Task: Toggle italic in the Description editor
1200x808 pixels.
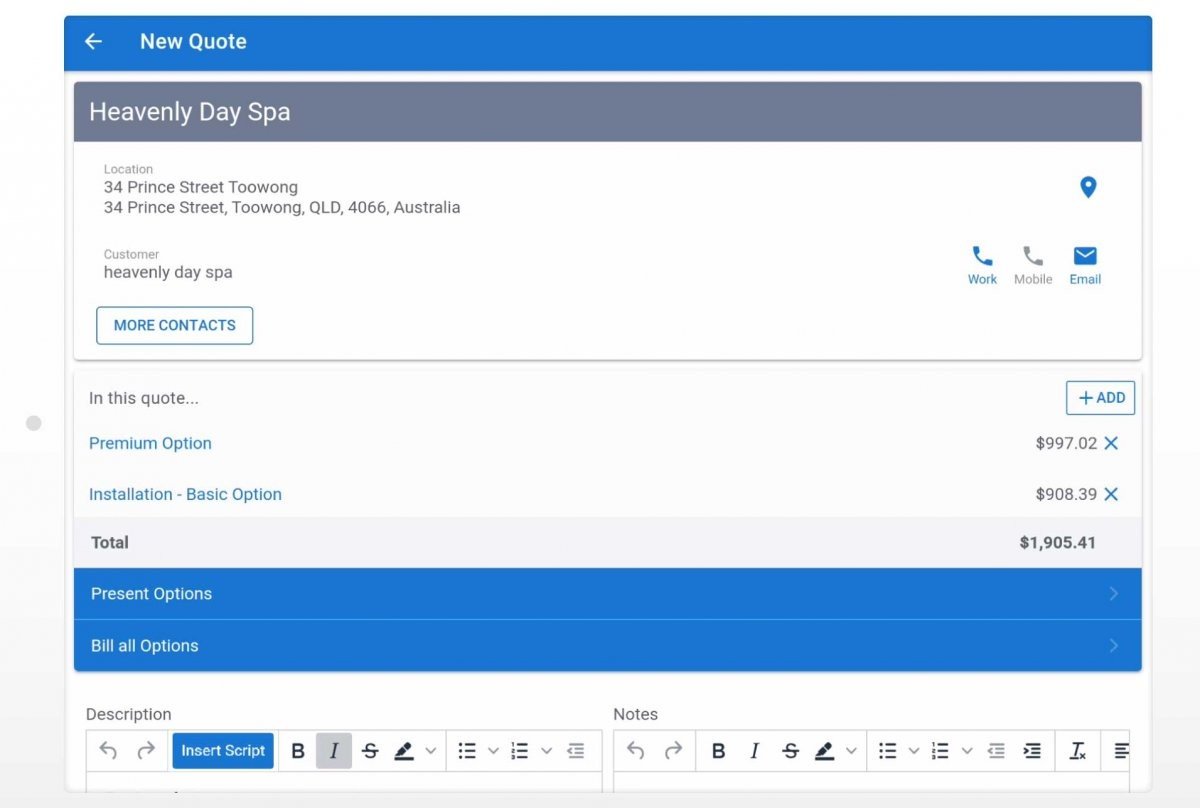Action: click(x=334, y=751)
